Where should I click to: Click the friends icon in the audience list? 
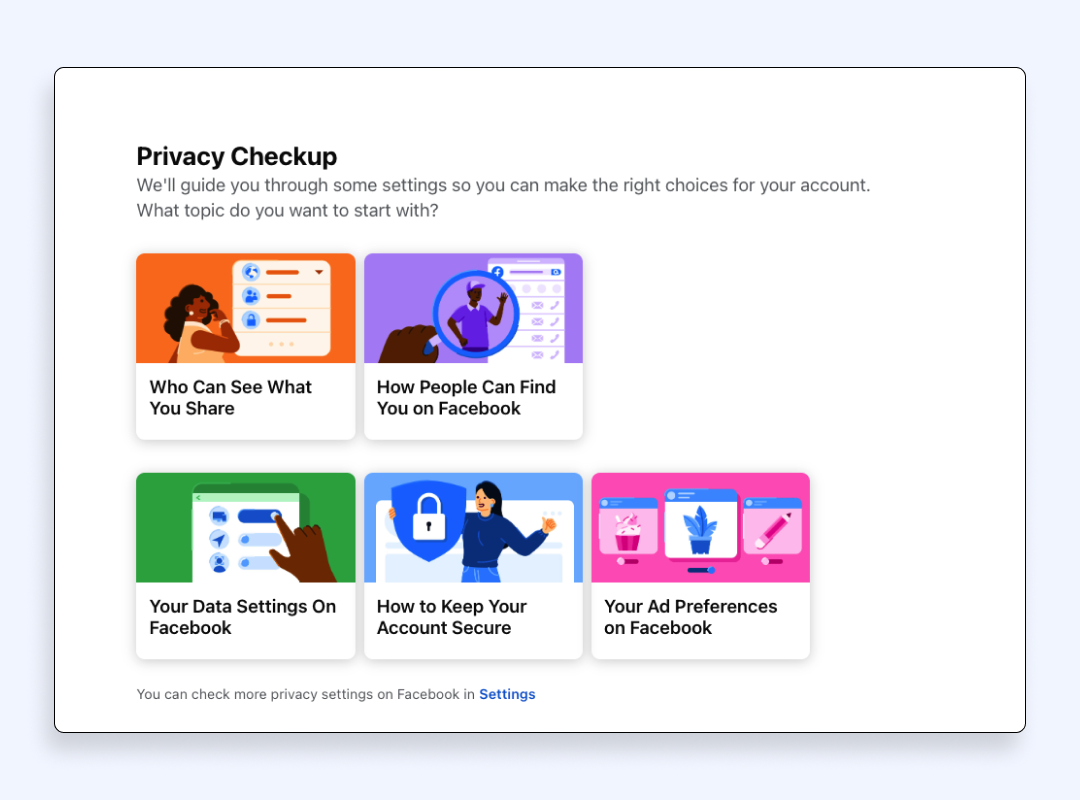coord(251,296)
